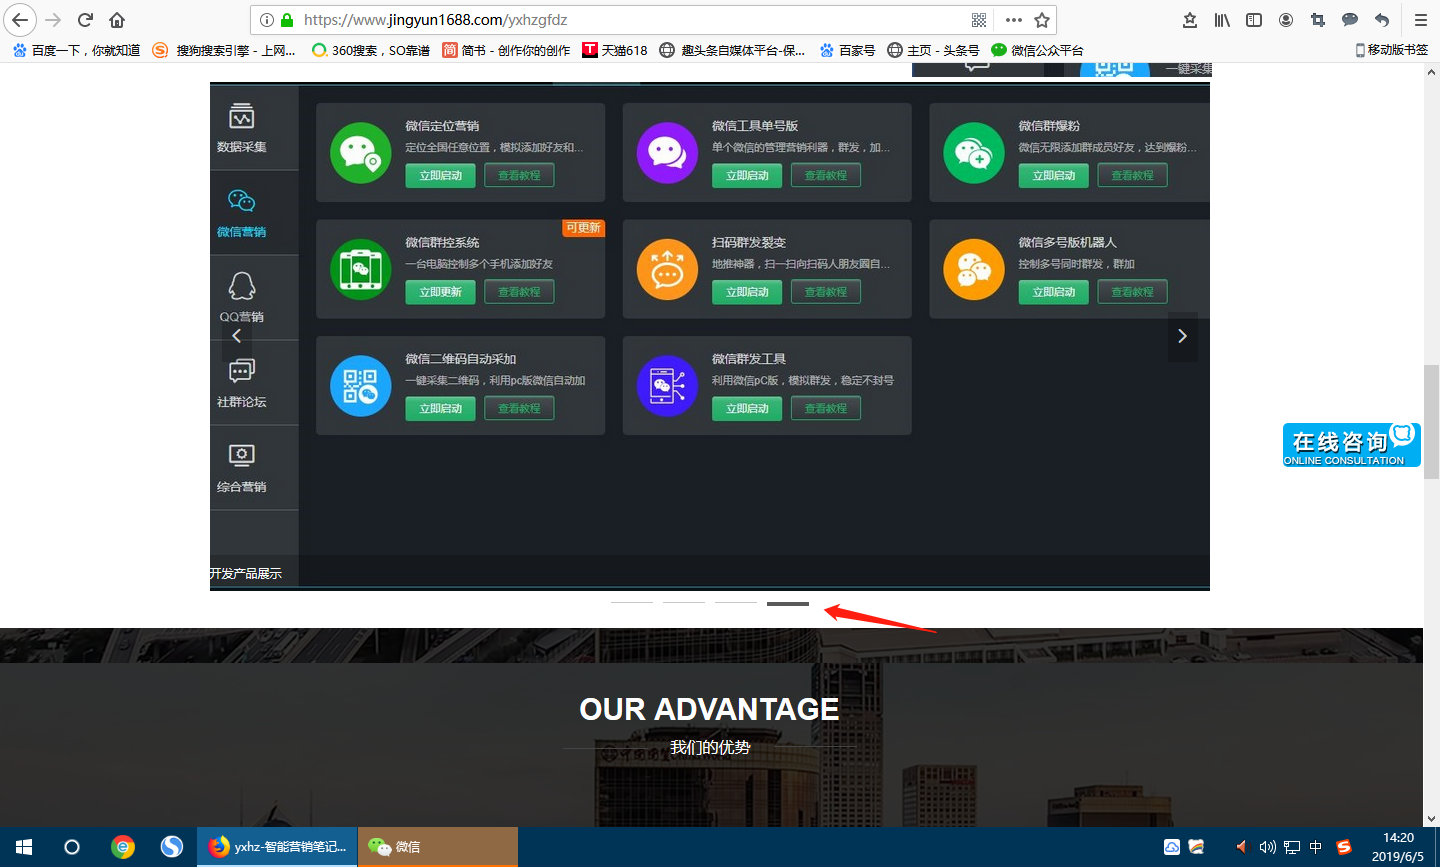View tutorial for 微信定位营销
This screenshot has height=867, width=1440.
coord(519,175)
